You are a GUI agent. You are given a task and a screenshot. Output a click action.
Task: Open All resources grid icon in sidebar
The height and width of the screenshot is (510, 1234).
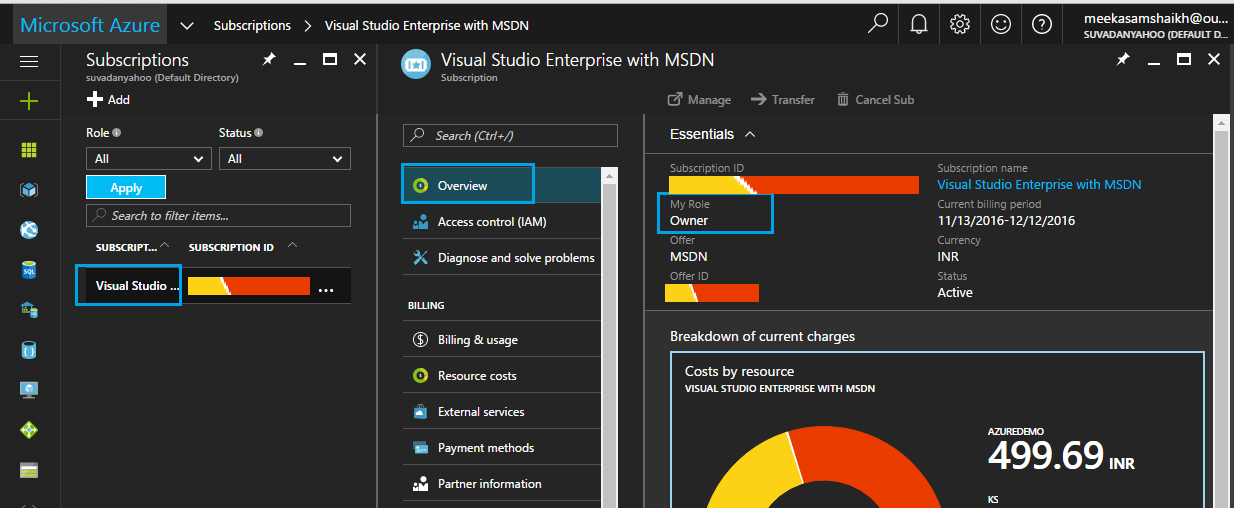[29, 150]
